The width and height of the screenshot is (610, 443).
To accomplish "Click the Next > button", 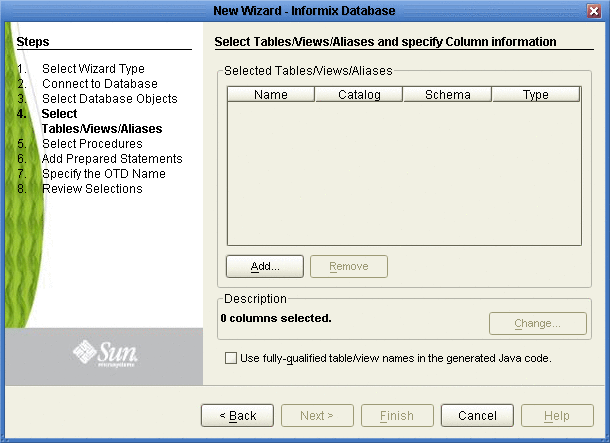I will pos(317,416).
